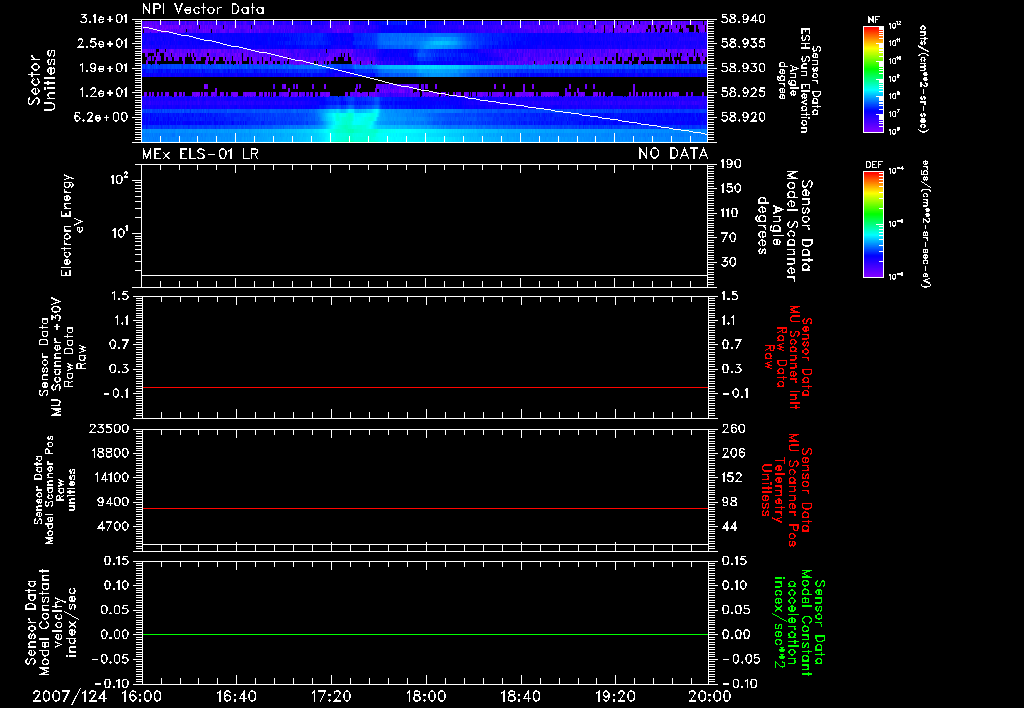This screenshot has height=708, width=1024.
Task: Click the bright cyan patch in NPI spectrogram
Action: coord(351,124)
